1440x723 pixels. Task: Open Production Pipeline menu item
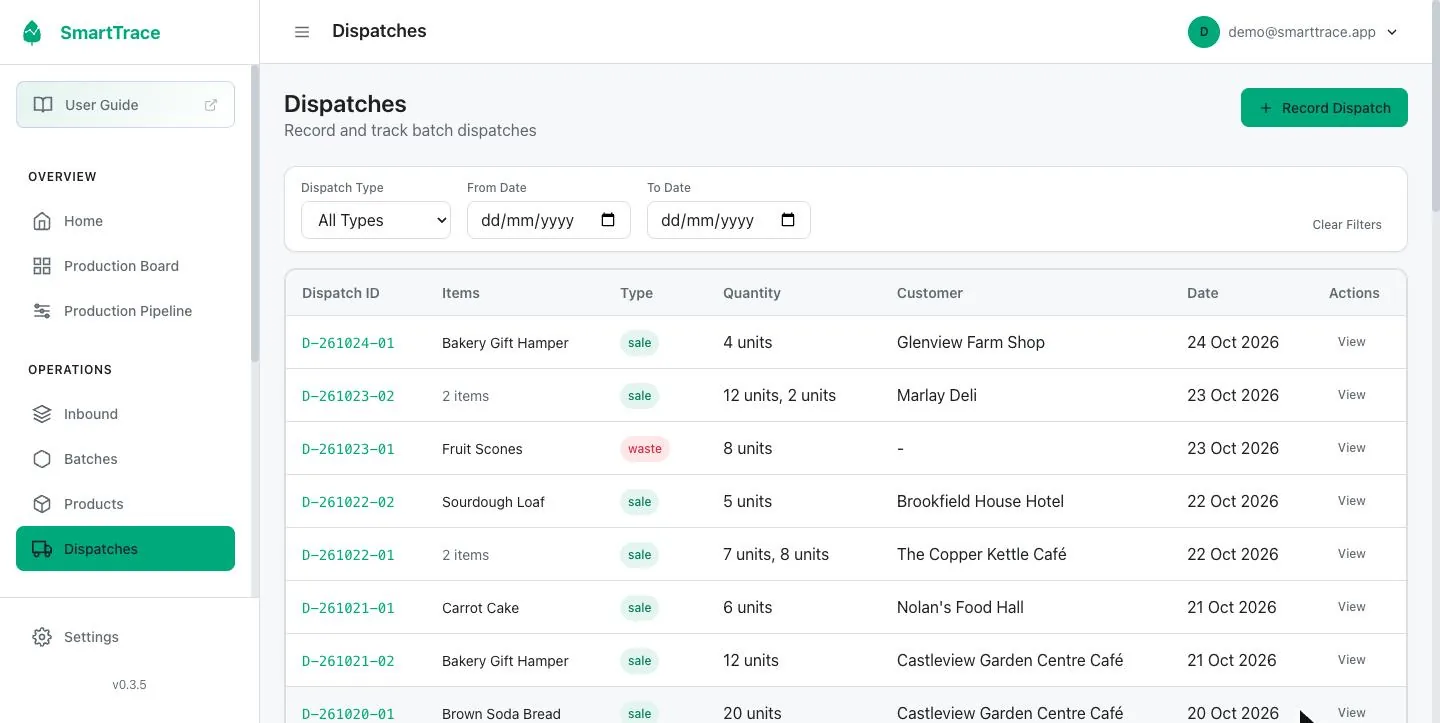coord(125,311)
